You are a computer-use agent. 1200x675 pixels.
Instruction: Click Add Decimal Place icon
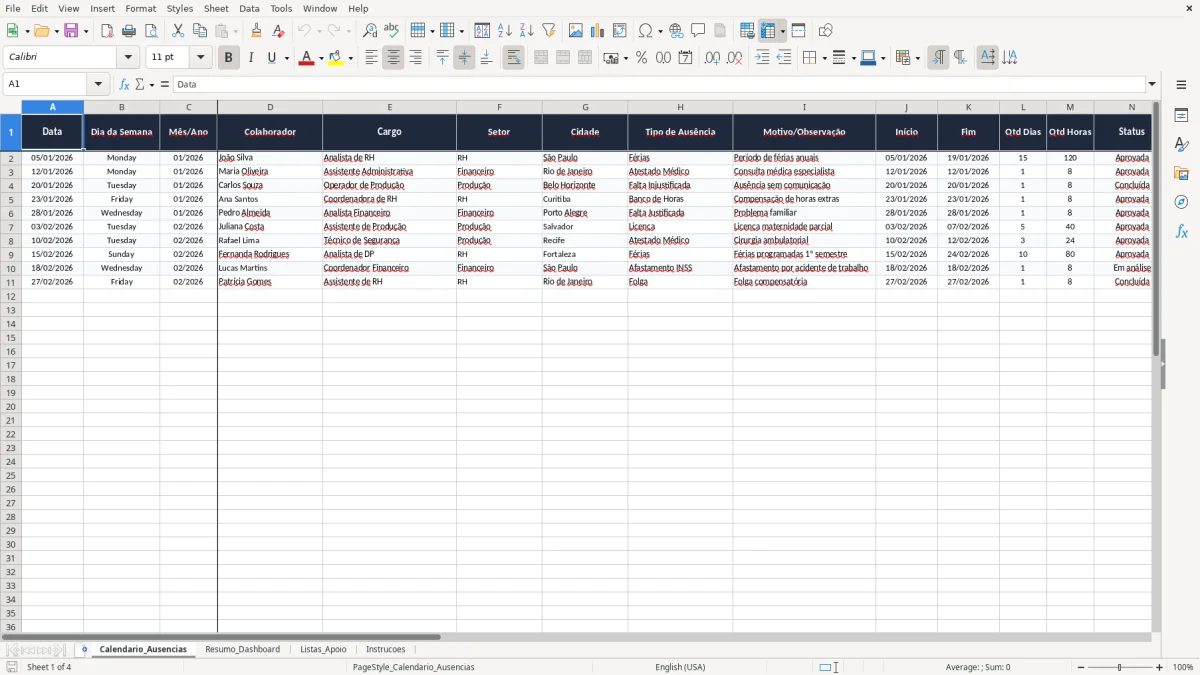pyautogui.click(x=713, y=58)
